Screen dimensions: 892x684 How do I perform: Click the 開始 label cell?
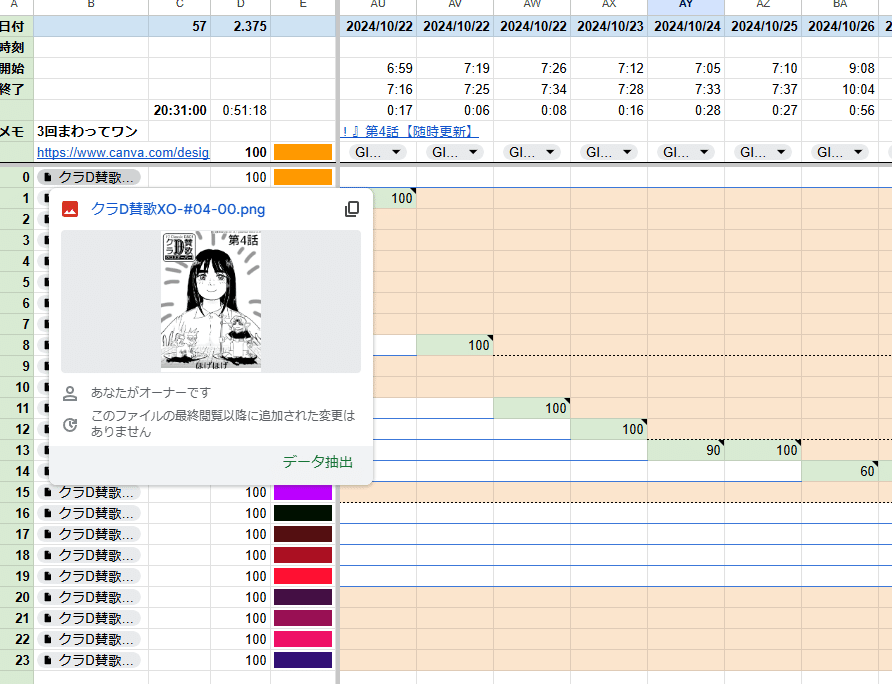[17, 68]
